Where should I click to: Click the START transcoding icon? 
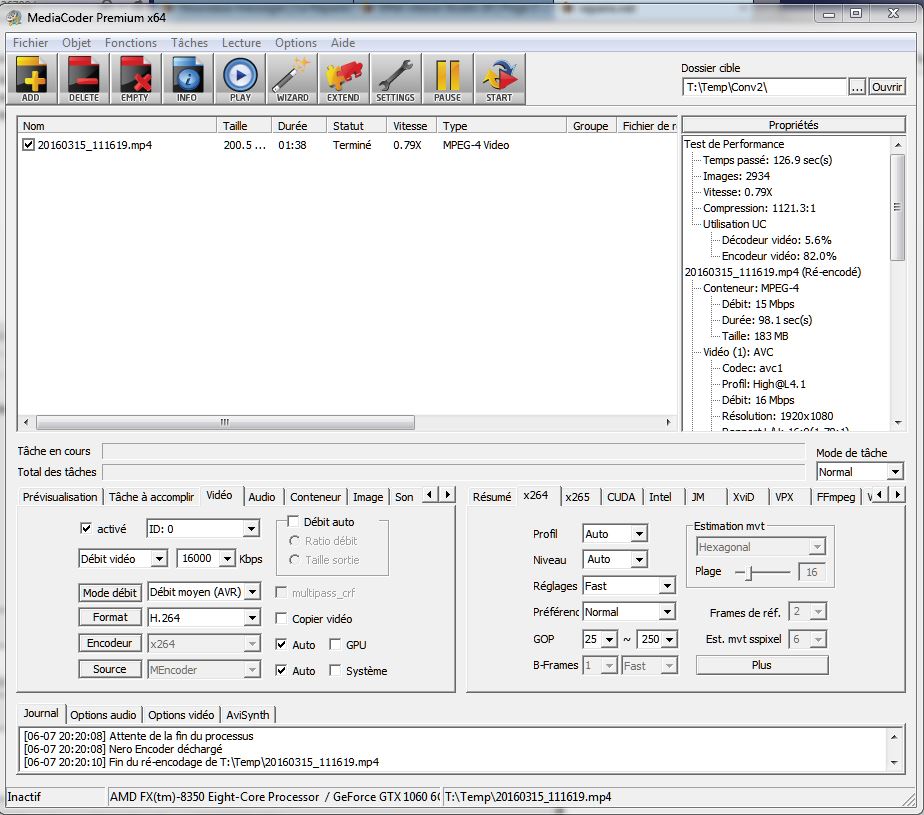coord(499,79)
